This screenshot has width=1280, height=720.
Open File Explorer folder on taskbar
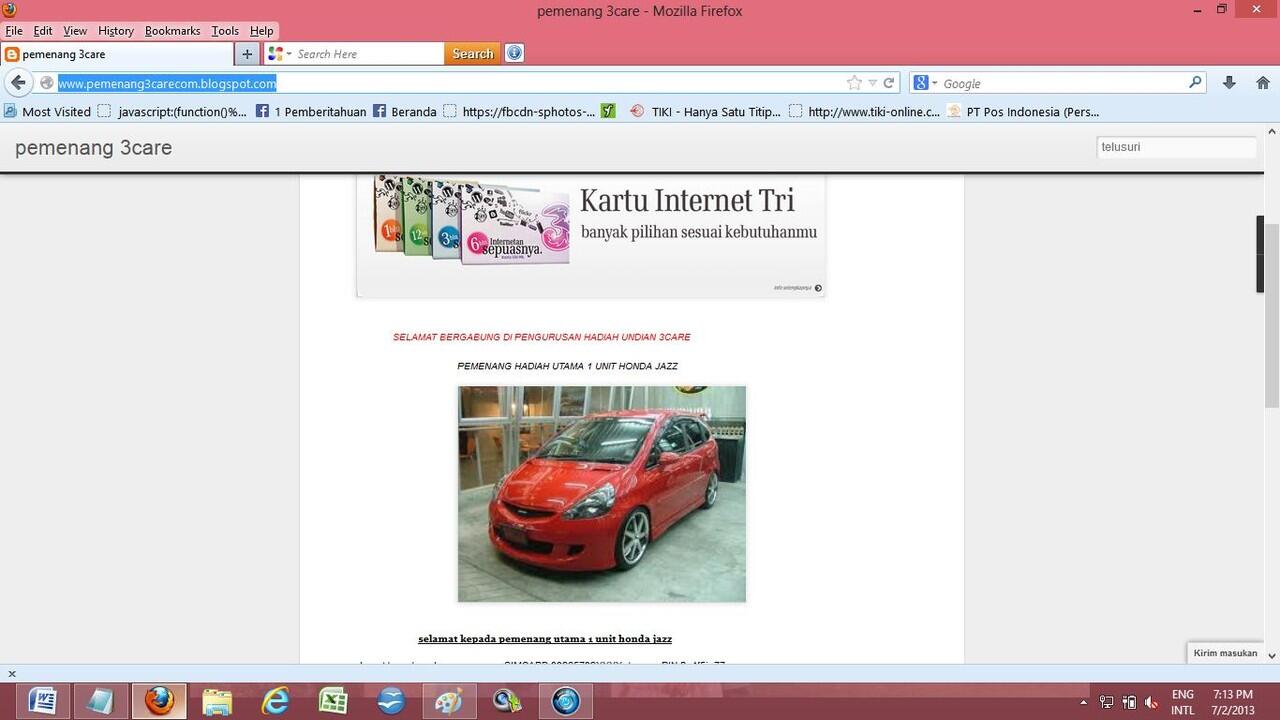point(216,701)
